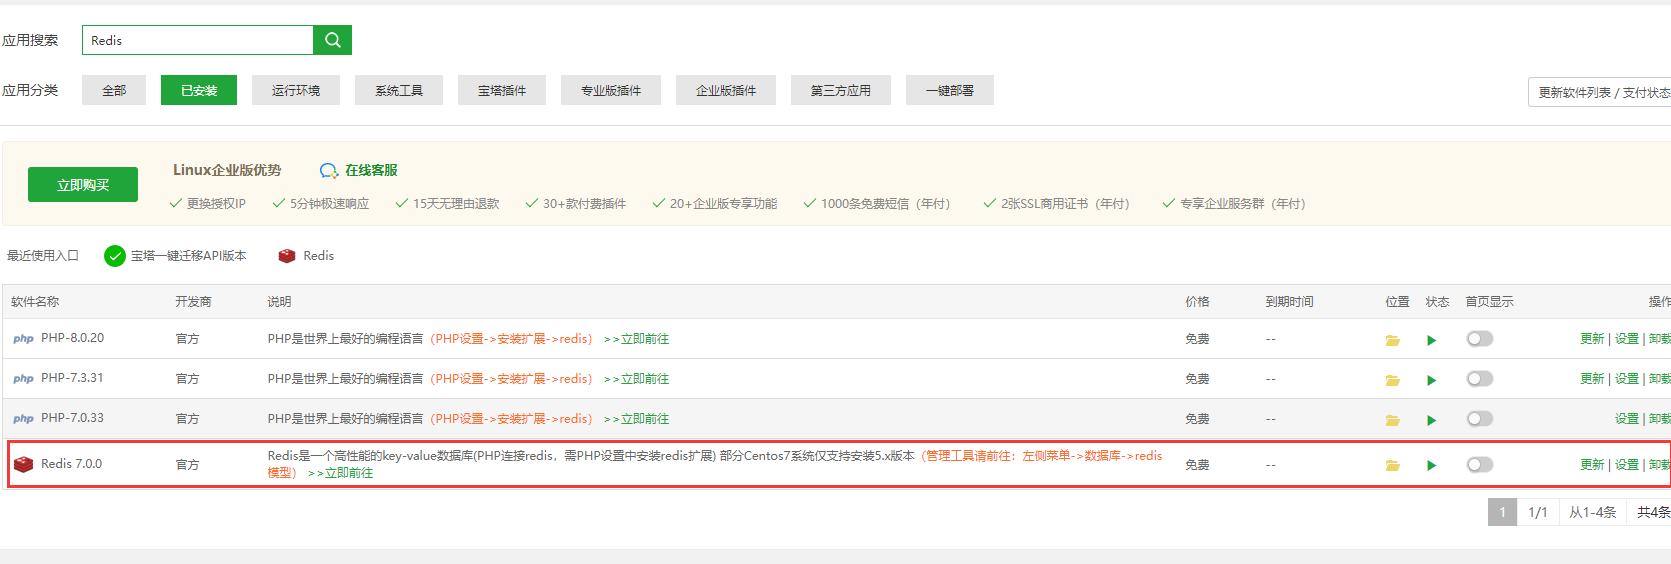Click the 在线客服 chat bubble icon
1671x564 pixels.
point(328,171)
